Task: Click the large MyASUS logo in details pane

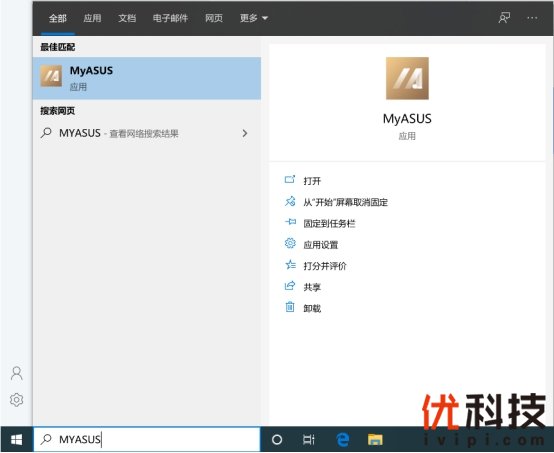Action: click(x=407, y=78)
